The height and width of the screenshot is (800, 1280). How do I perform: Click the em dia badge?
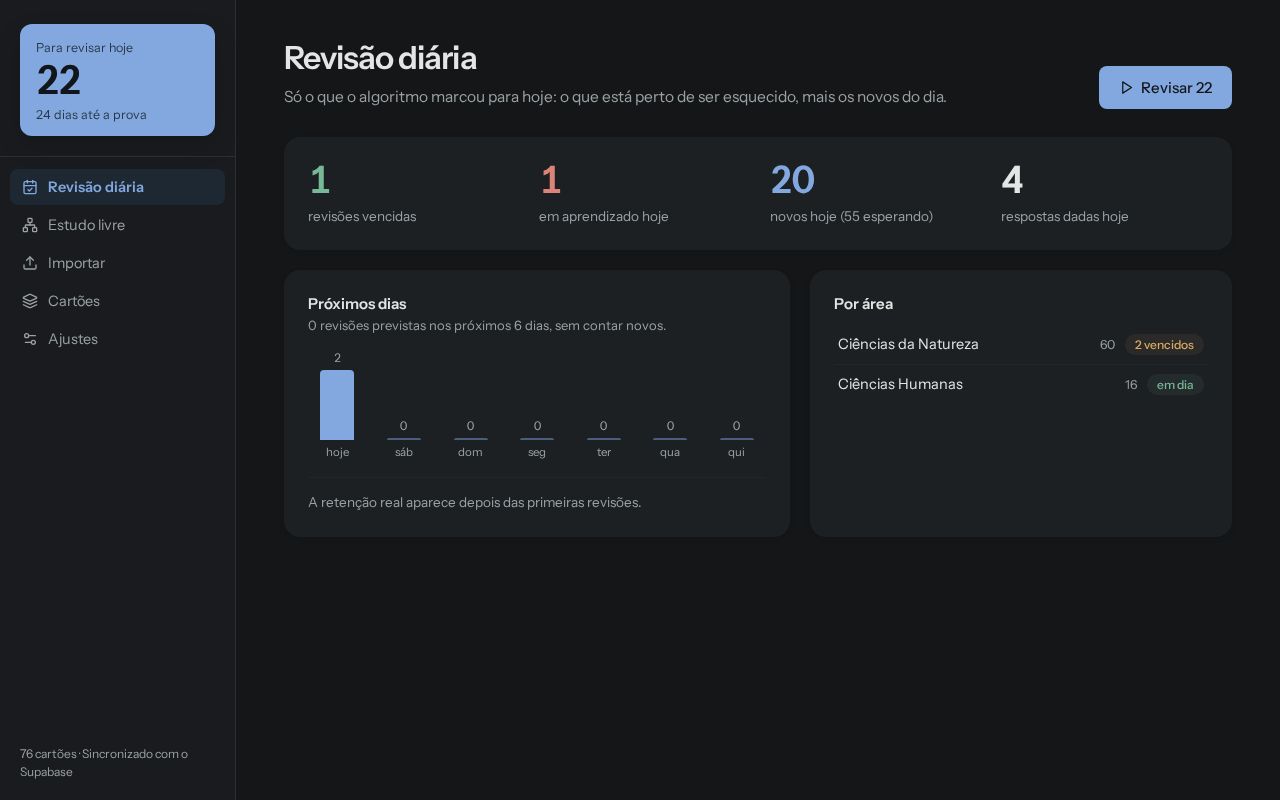pyautogui.click(x=1175, y=385)
